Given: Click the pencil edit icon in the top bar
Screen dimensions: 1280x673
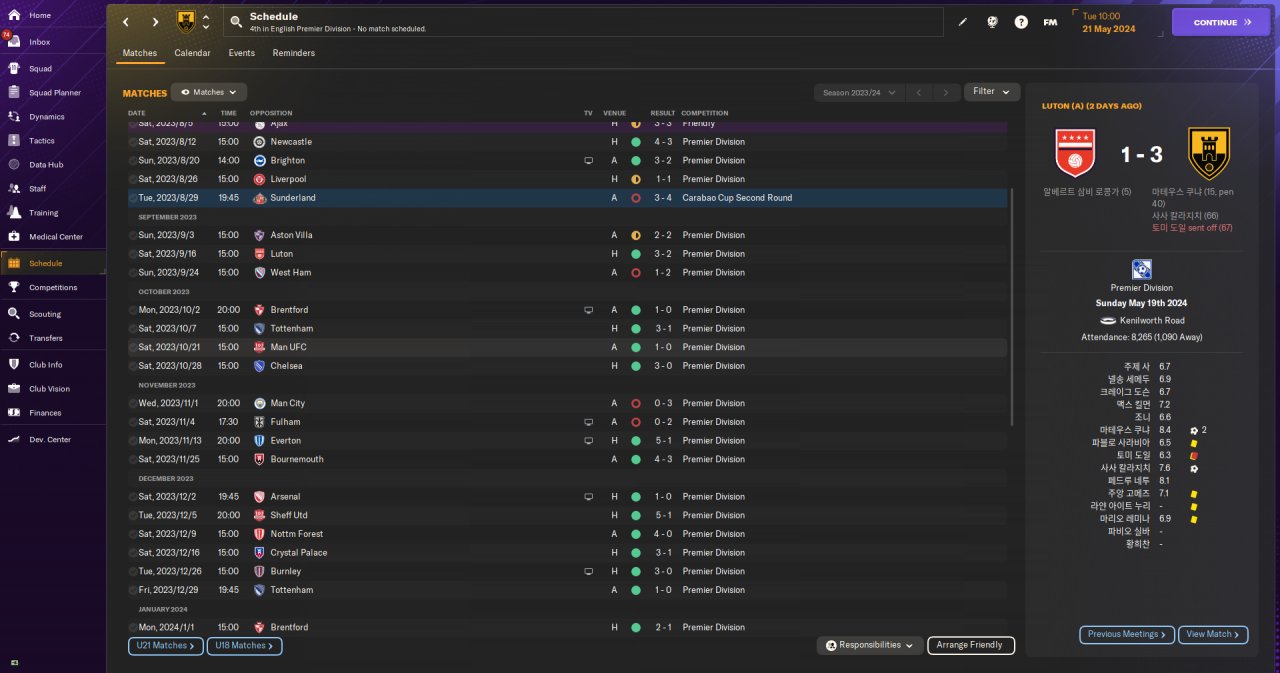Looking at the screenshot, I should 963,22.
